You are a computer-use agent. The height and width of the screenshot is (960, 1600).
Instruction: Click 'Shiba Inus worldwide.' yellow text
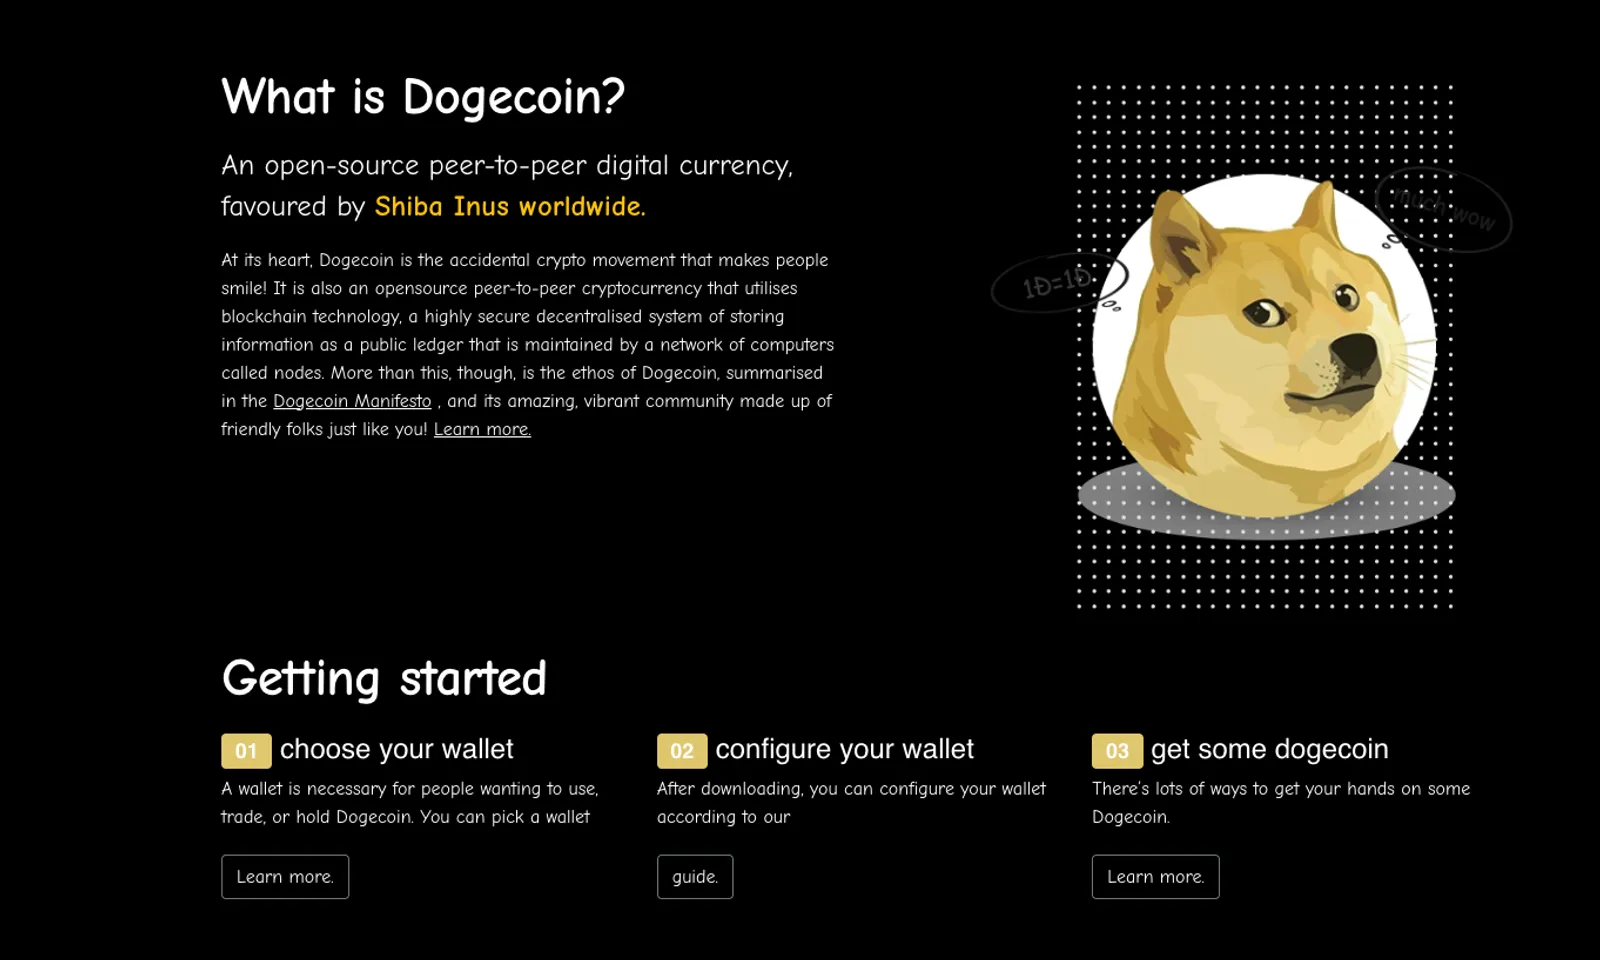pos(510,206)
